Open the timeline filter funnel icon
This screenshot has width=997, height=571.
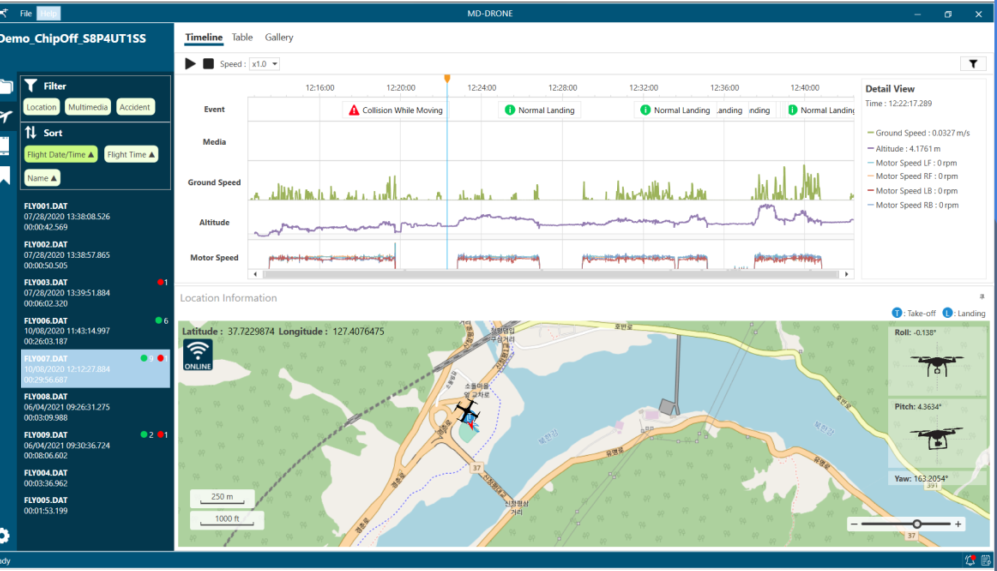(x=973, y=64)
